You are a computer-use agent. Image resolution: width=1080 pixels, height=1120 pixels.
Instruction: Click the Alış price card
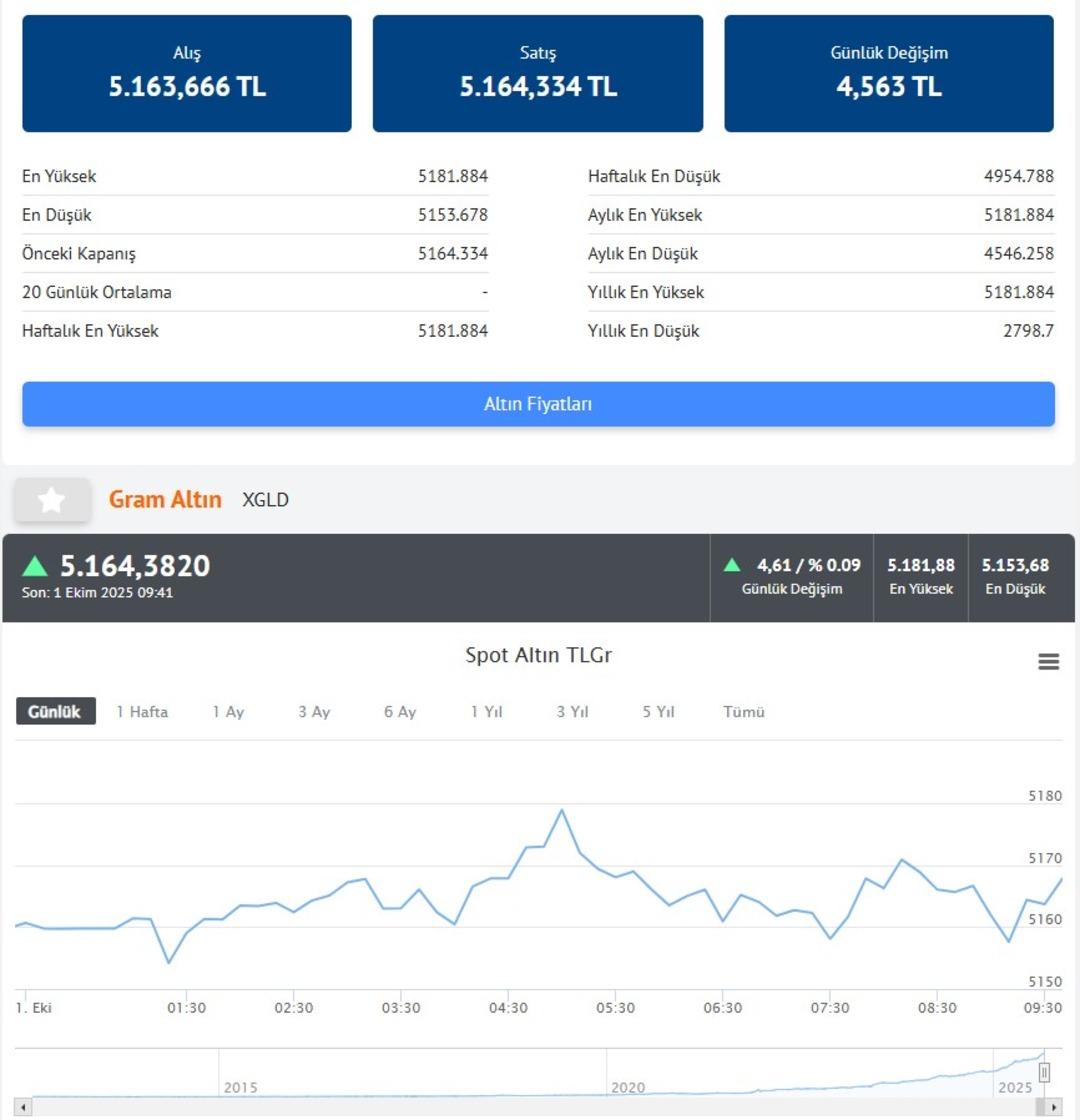[x=187, y=73]
